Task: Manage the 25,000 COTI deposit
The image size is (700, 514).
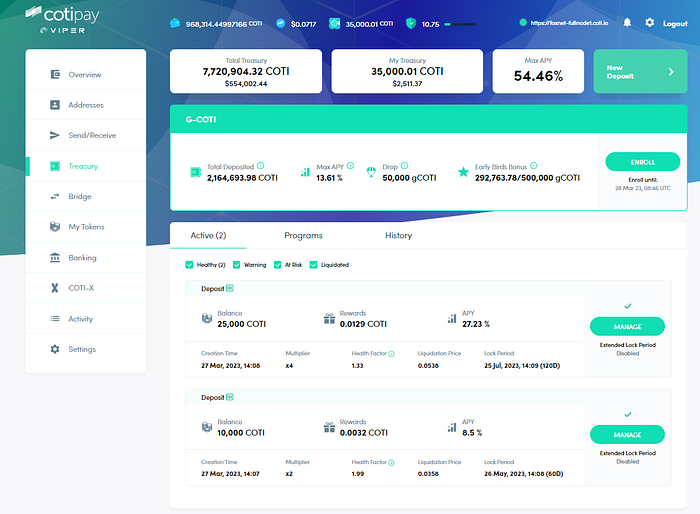Action: 627,326
